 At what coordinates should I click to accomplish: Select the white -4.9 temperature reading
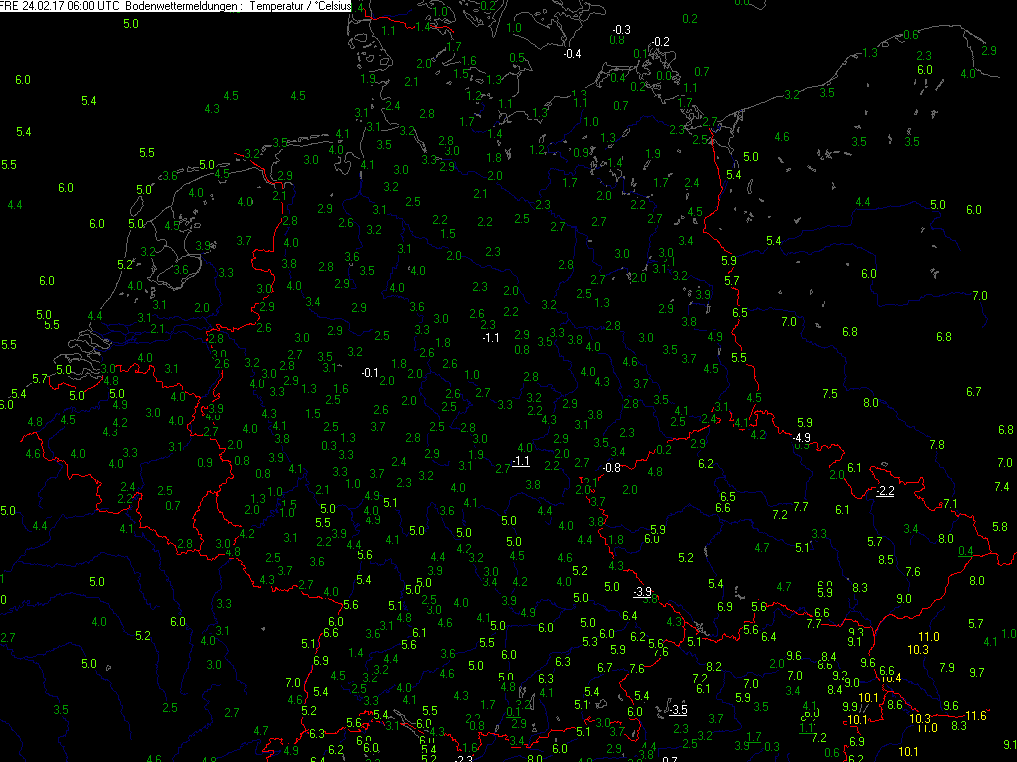tap(801, 438)
